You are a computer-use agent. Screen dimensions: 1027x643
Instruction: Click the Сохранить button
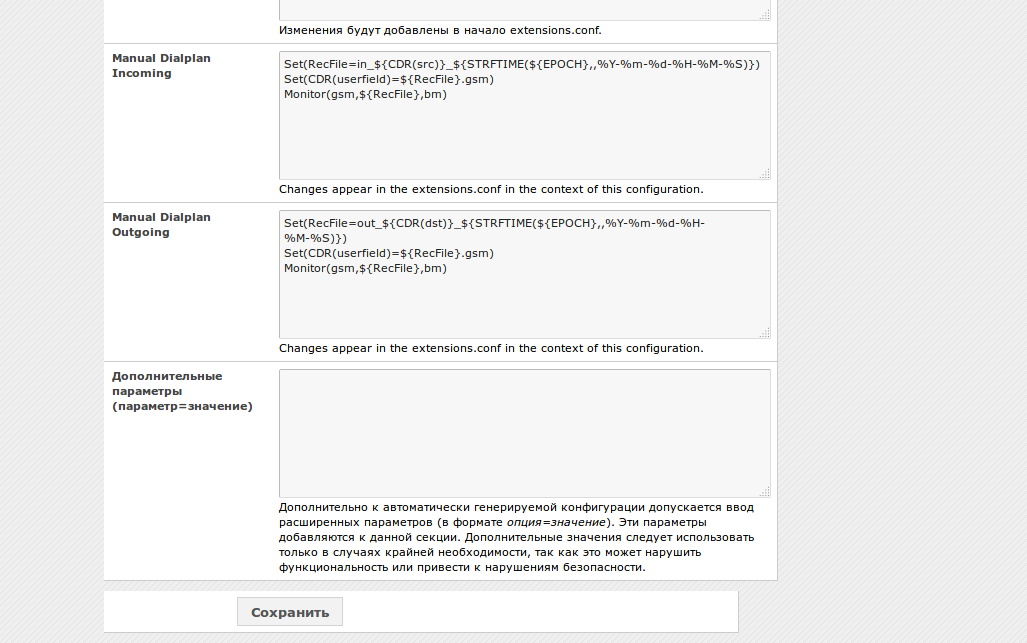(x=289, y=612)
